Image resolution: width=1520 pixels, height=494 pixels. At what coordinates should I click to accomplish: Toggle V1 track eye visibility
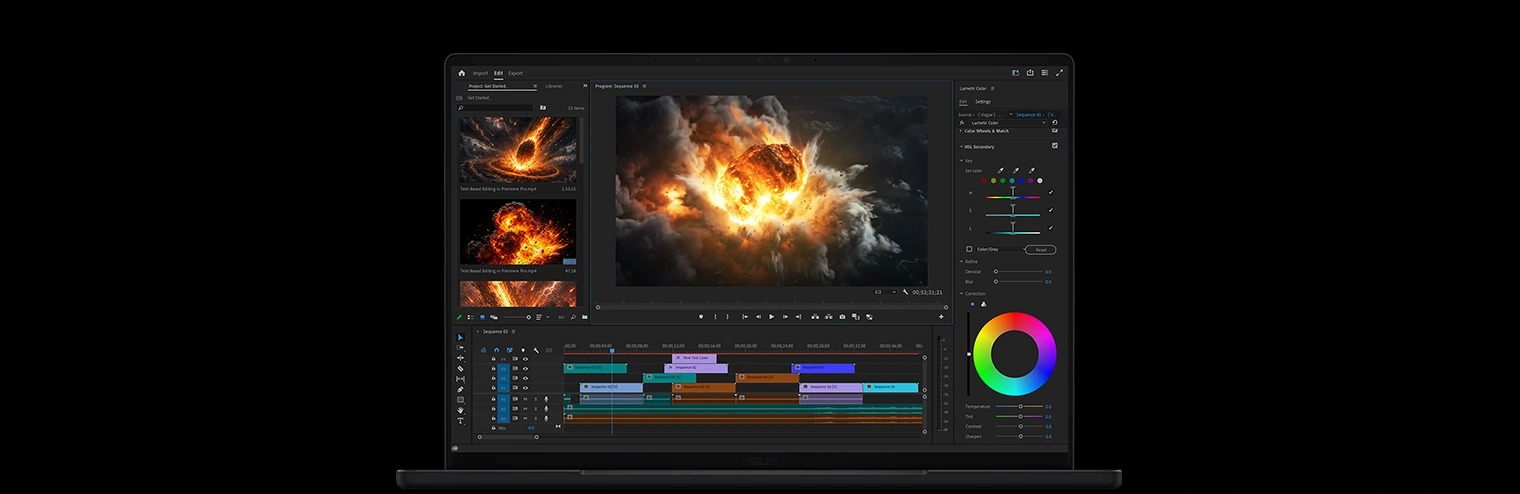(525, 388)
